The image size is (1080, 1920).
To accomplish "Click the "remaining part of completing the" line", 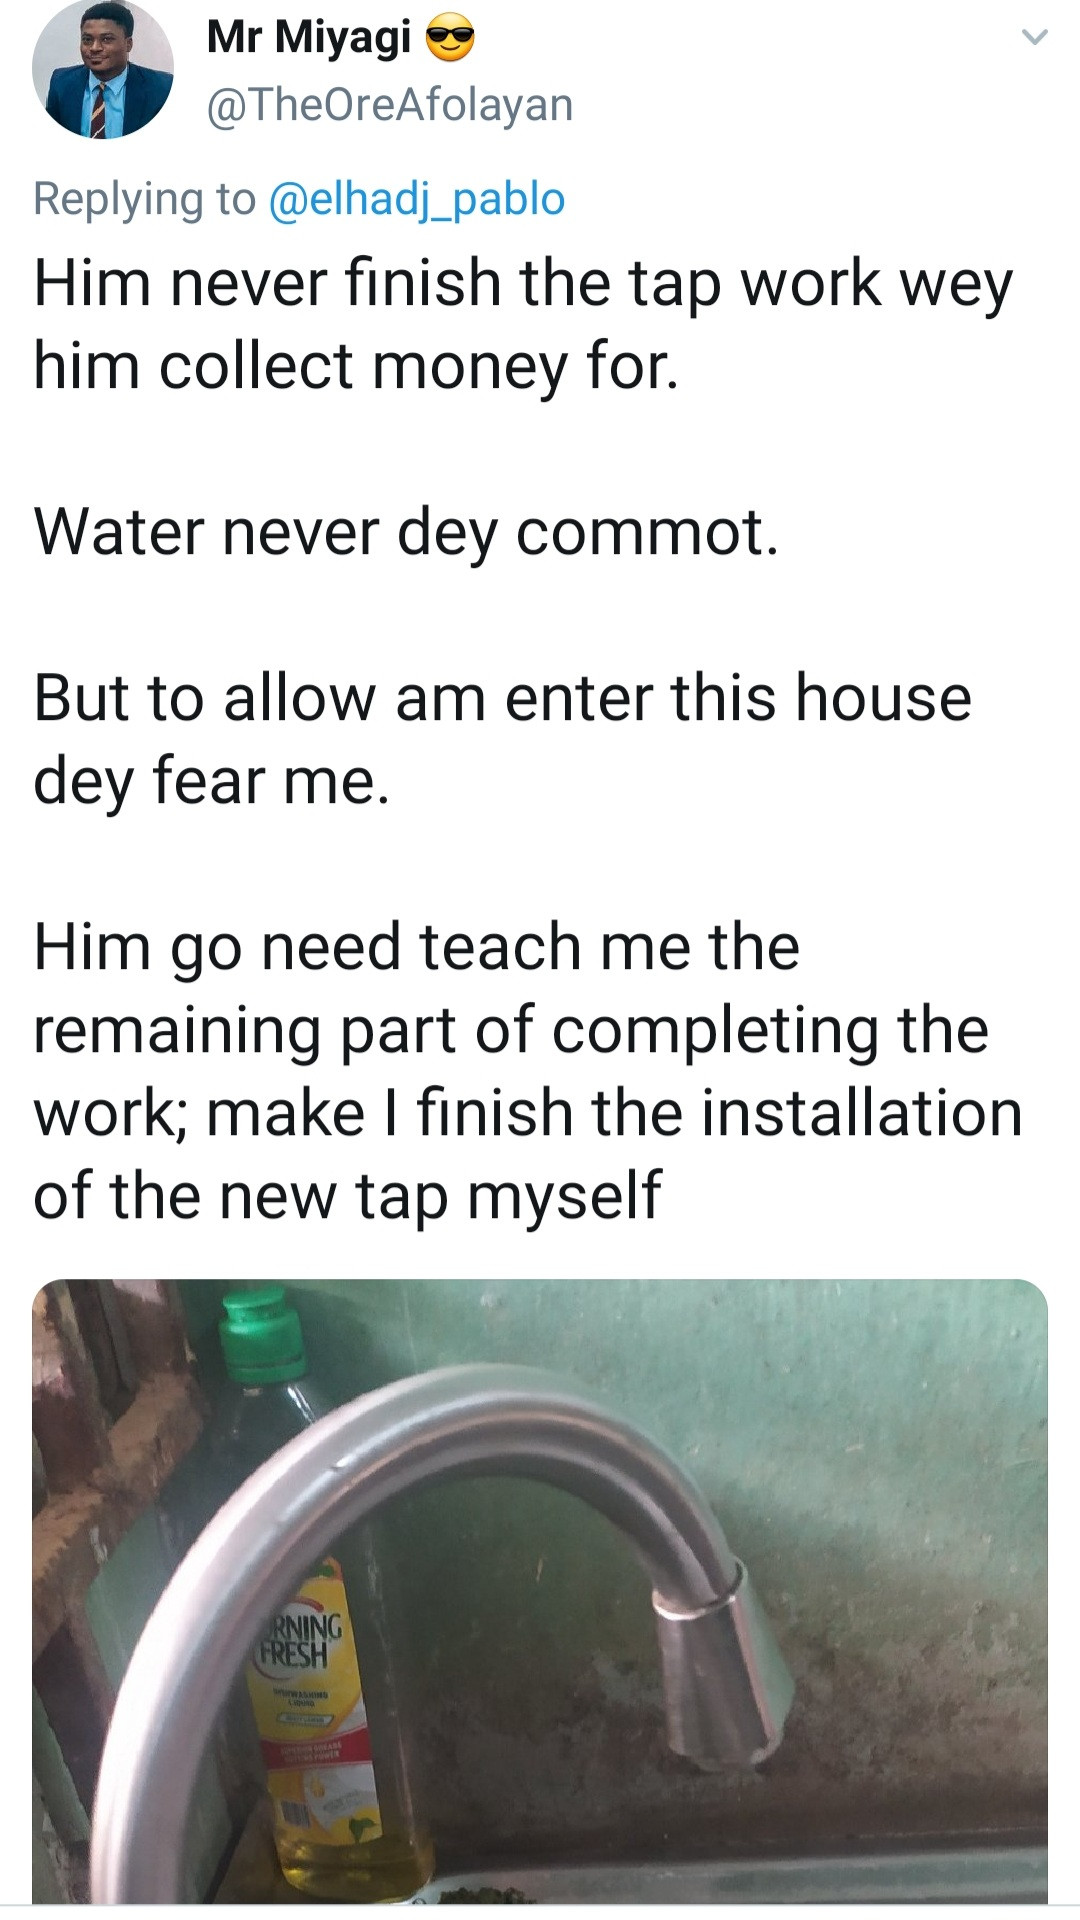I will (x=510, y=1030).
